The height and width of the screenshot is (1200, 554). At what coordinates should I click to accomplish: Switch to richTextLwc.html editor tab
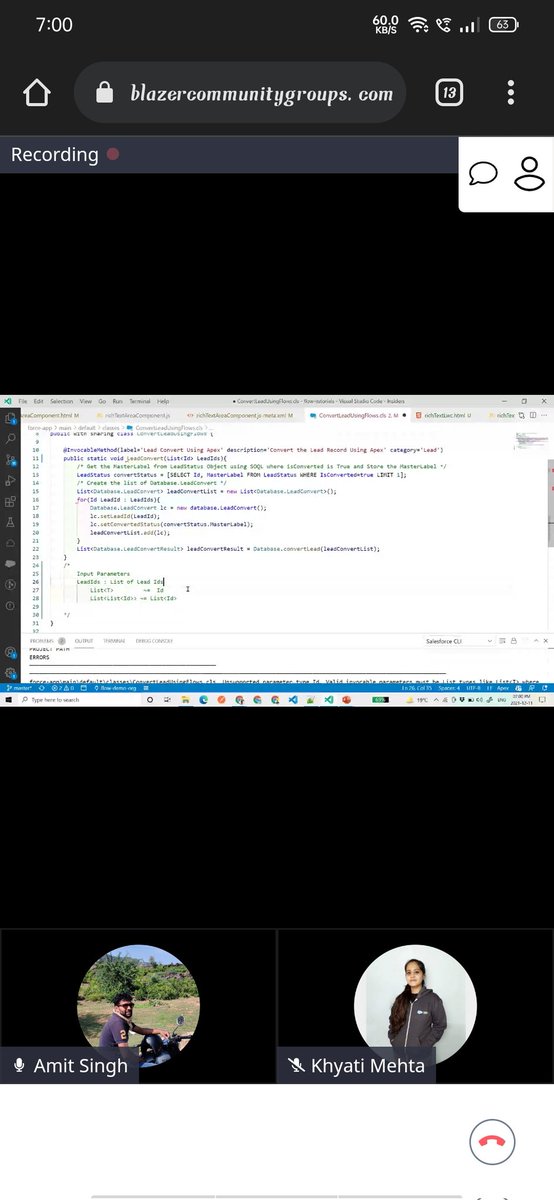tap(444, 414)
